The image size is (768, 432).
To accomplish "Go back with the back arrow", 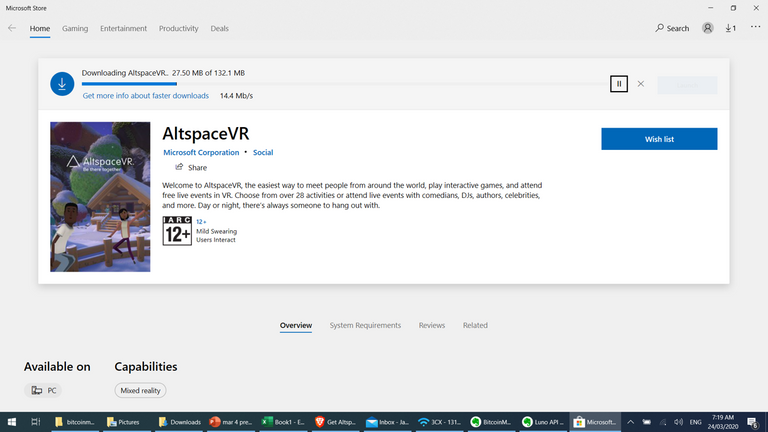I will coord(12,28).
